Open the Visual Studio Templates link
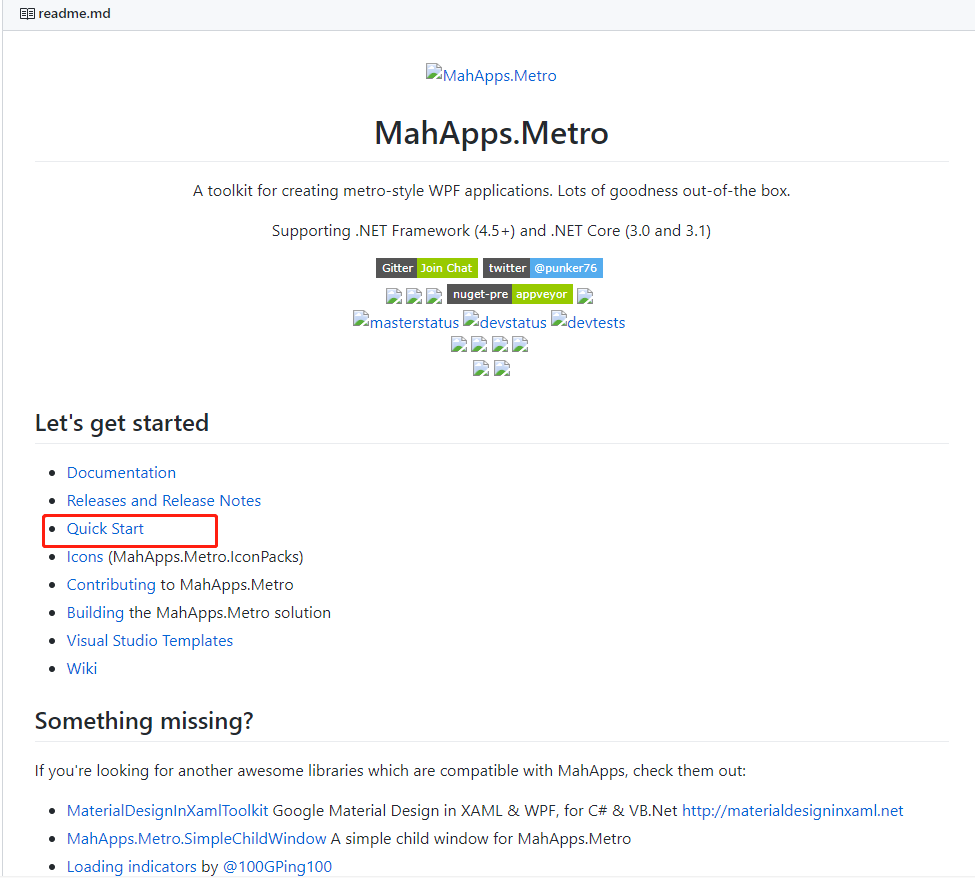Viewport: 975px width, 878px height. (150, 640)
